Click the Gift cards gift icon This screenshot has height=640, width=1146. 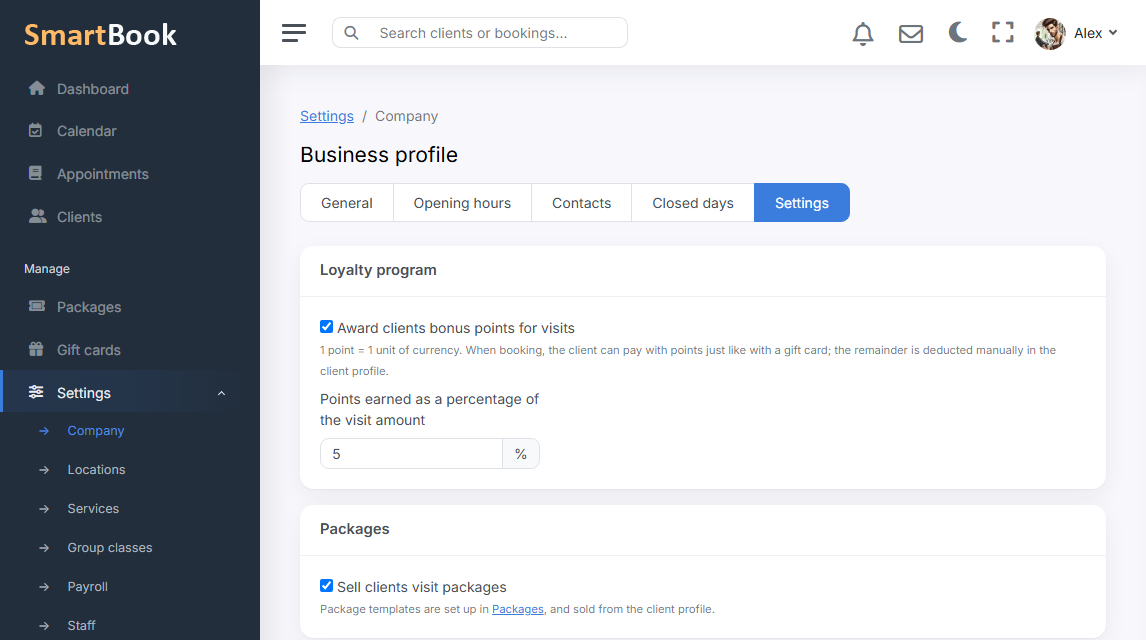(36, 349)
